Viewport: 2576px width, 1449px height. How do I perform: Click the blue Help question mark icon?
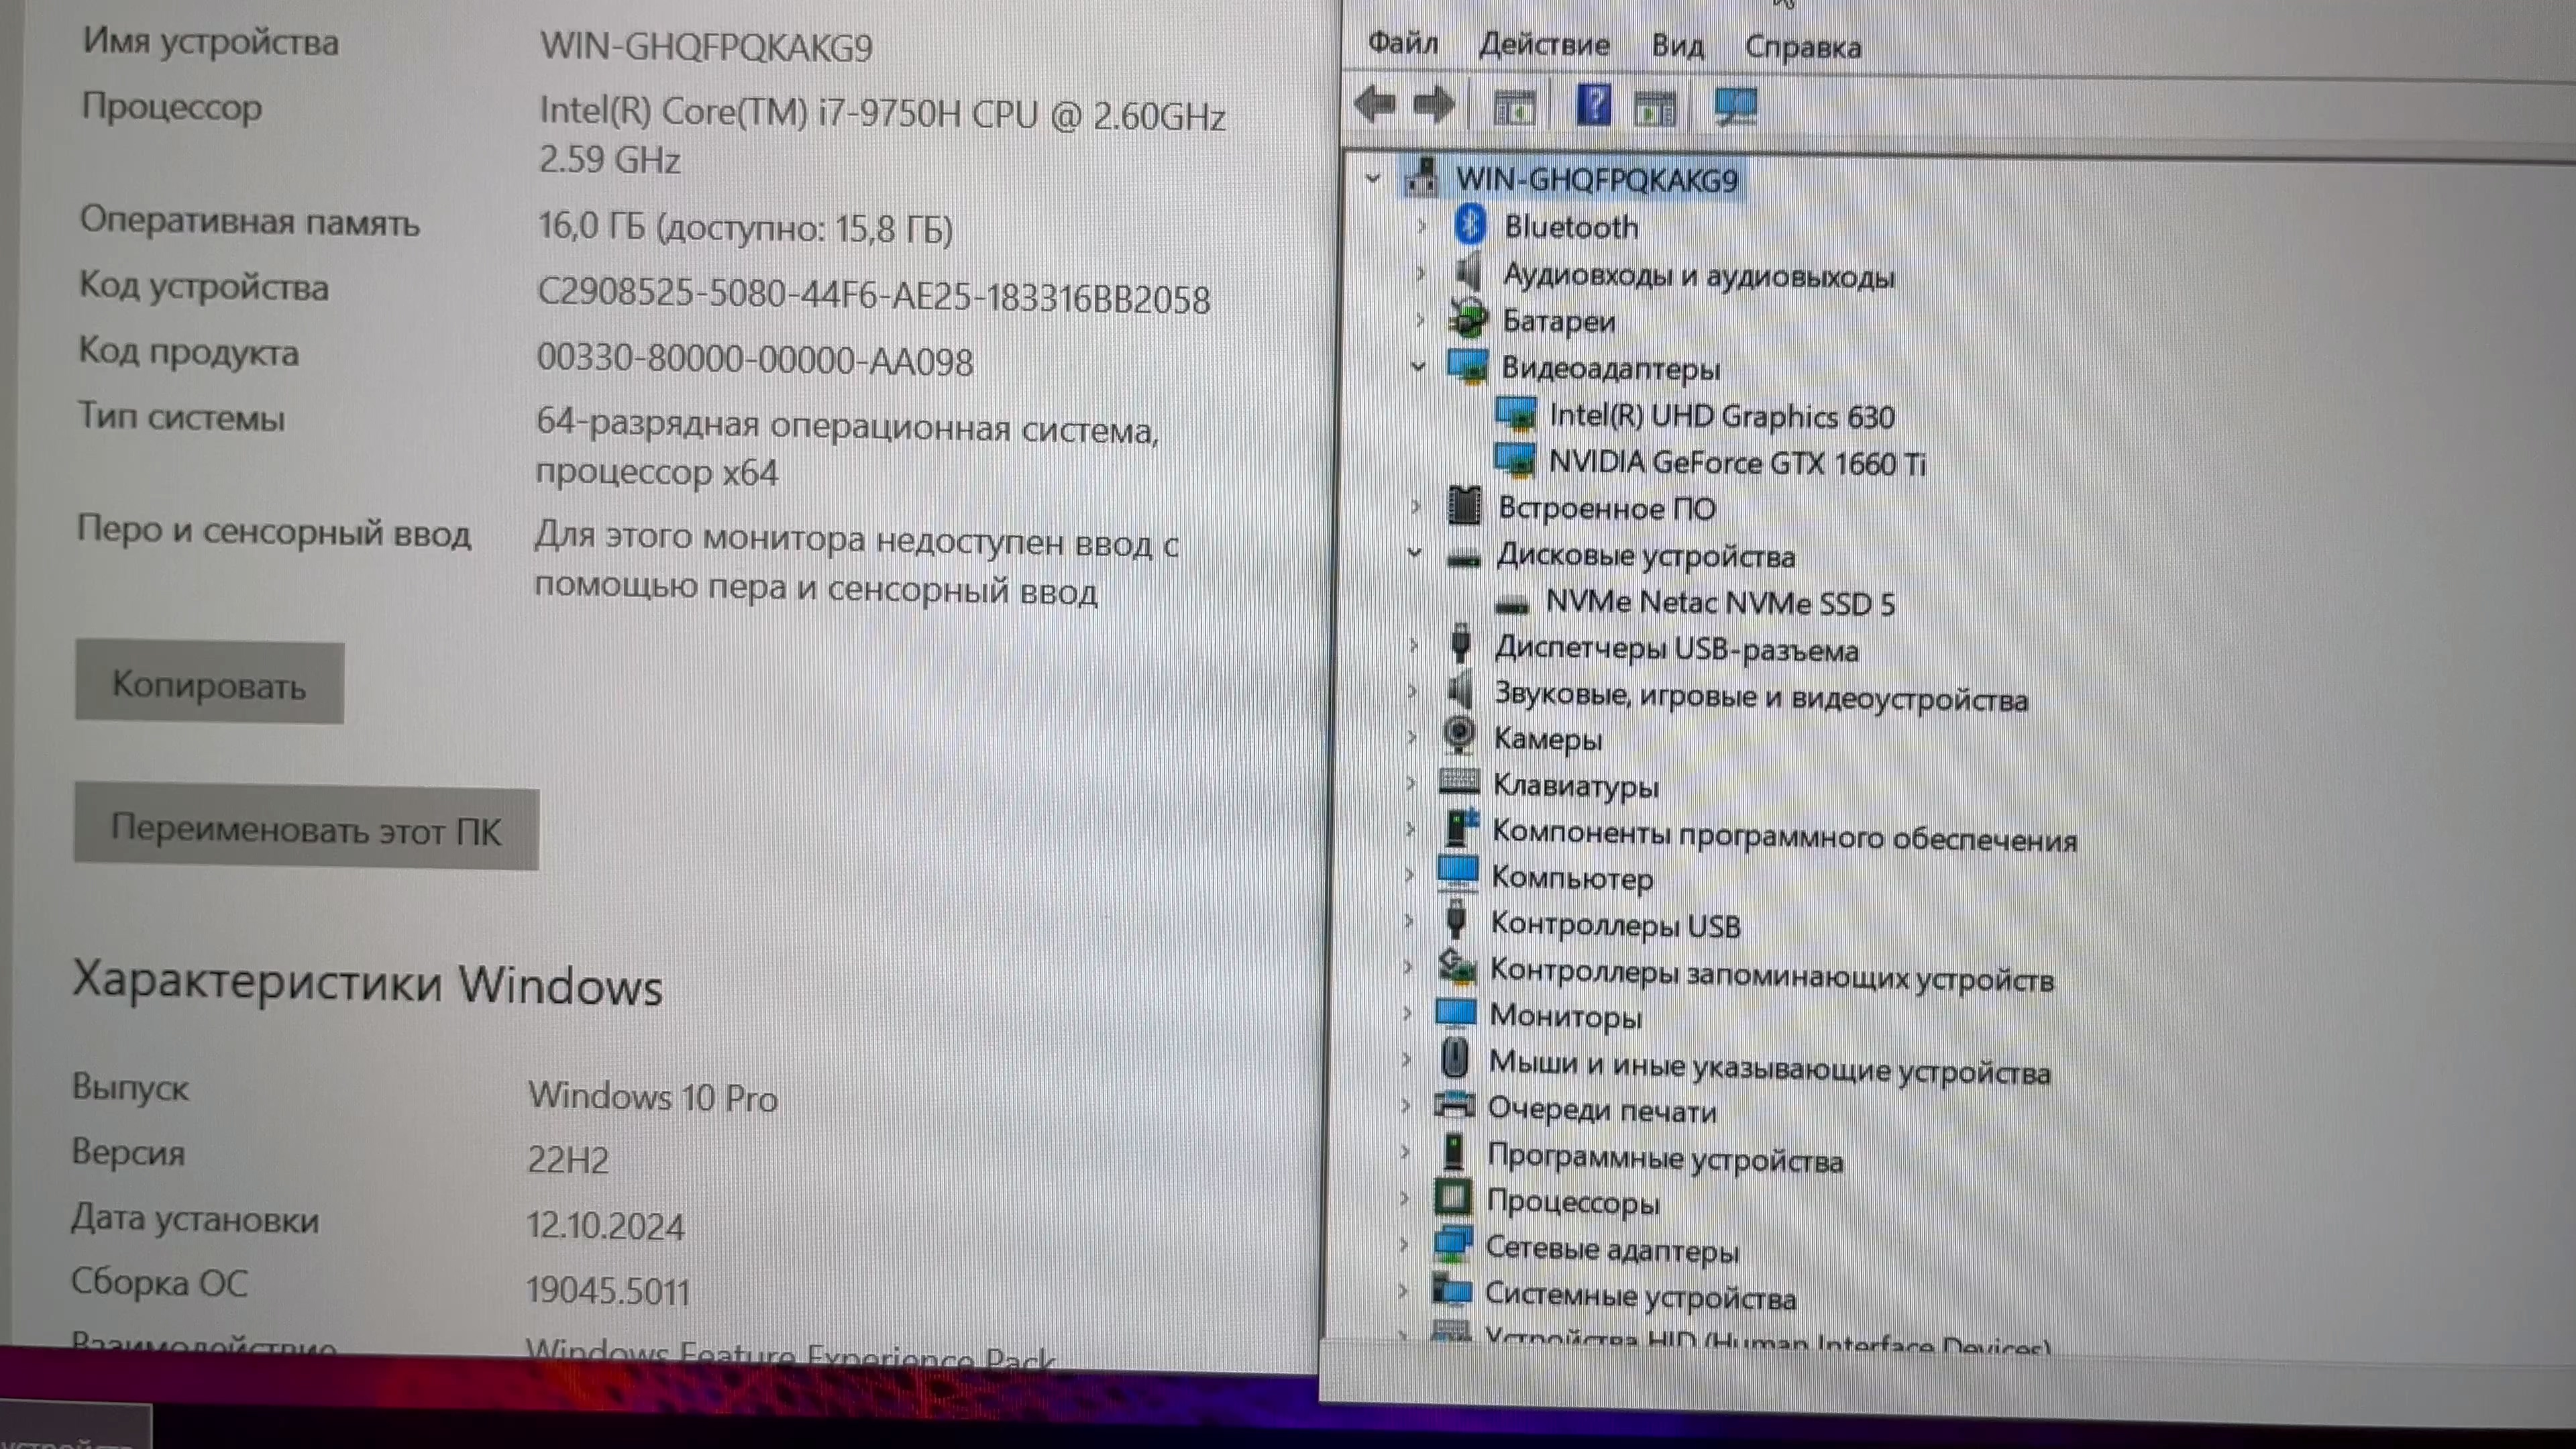click(1593, 105)
